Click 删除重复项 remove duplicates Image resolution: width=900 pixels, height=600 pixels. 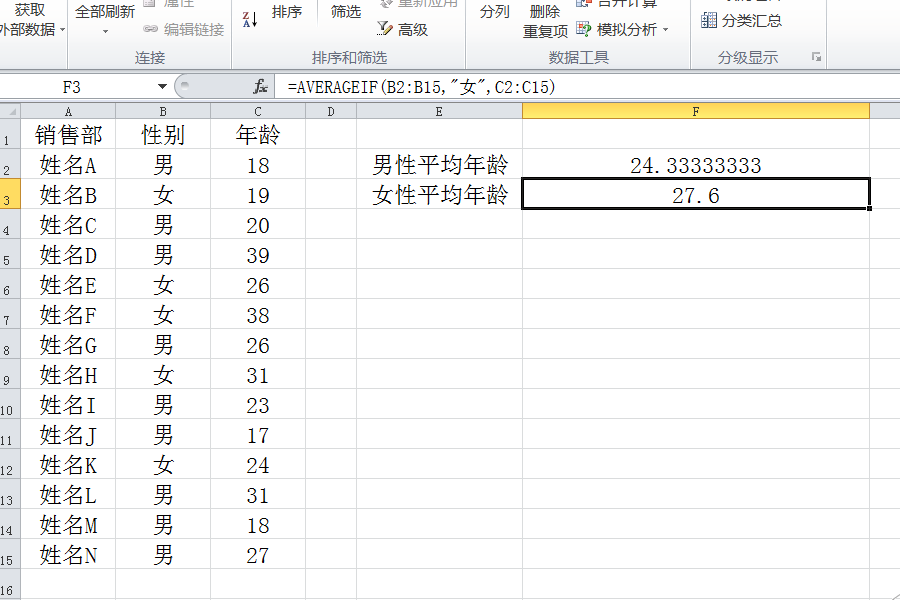point(545,21)
